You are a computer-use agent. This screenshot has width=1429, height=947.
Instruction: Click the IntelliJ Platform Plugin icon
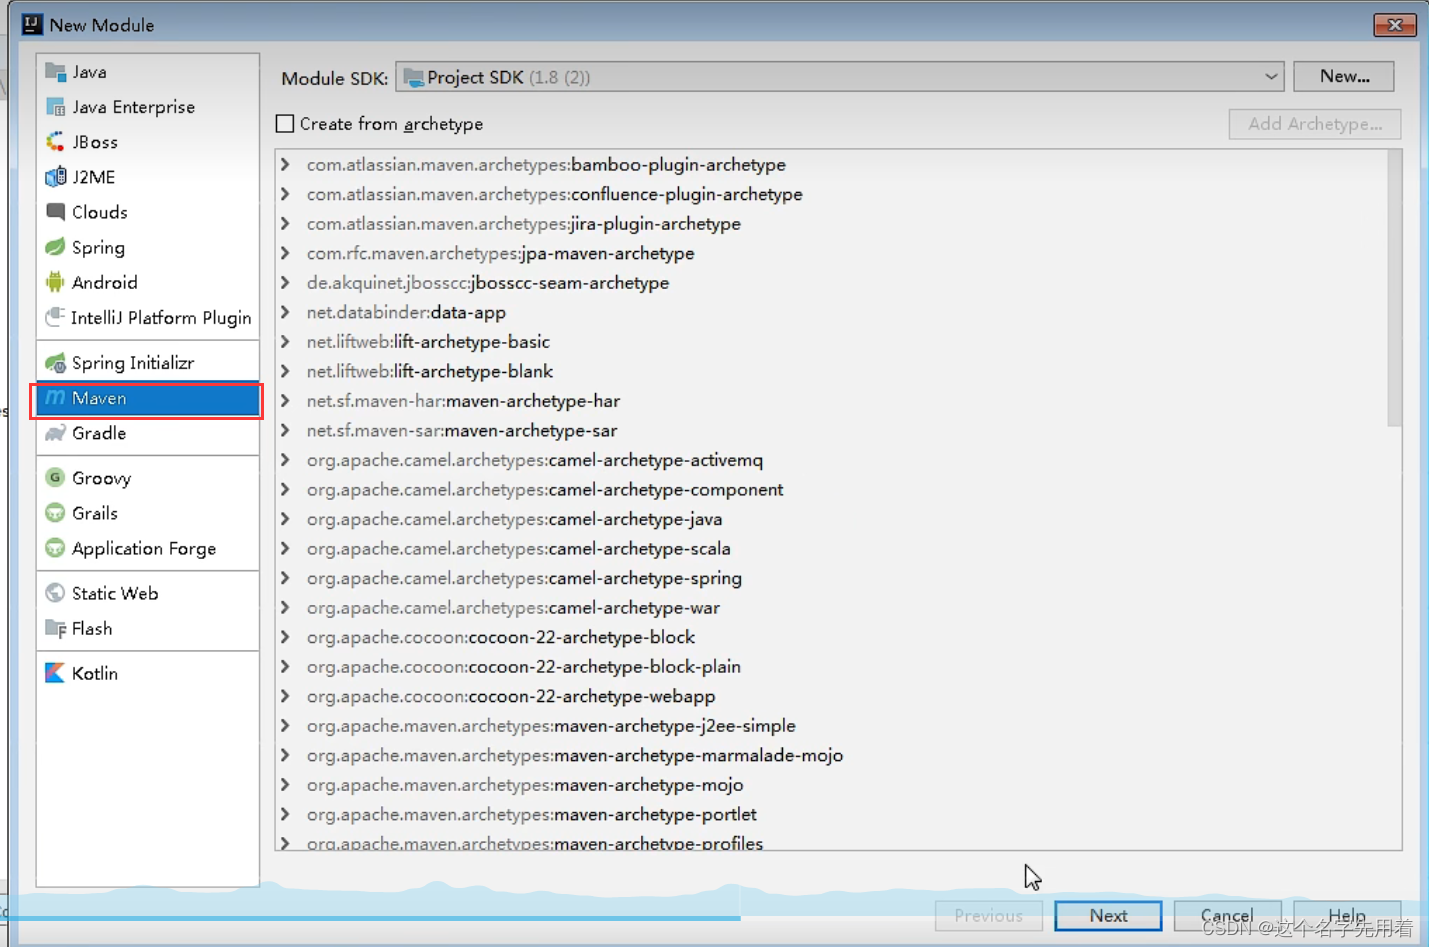click(x=56, y=317)
